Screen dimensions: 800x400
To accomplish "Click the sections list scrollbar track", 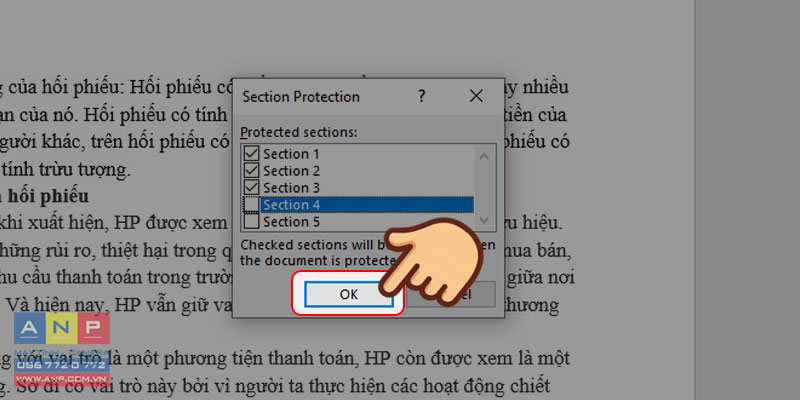I will [484, 188].
